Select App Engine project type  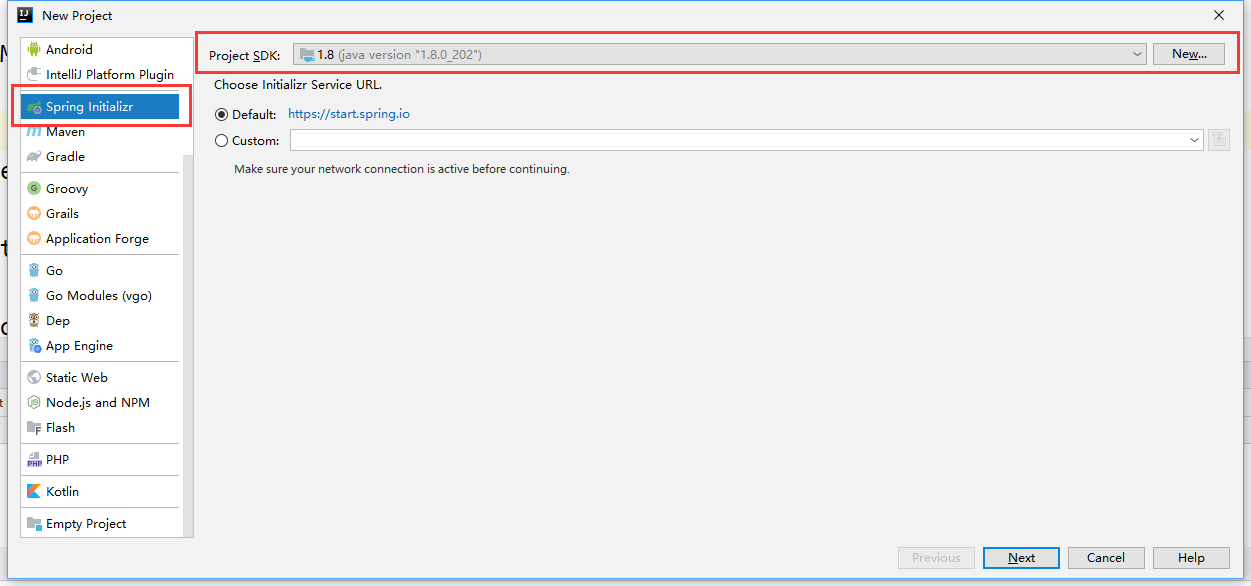(x=101, y=345)
